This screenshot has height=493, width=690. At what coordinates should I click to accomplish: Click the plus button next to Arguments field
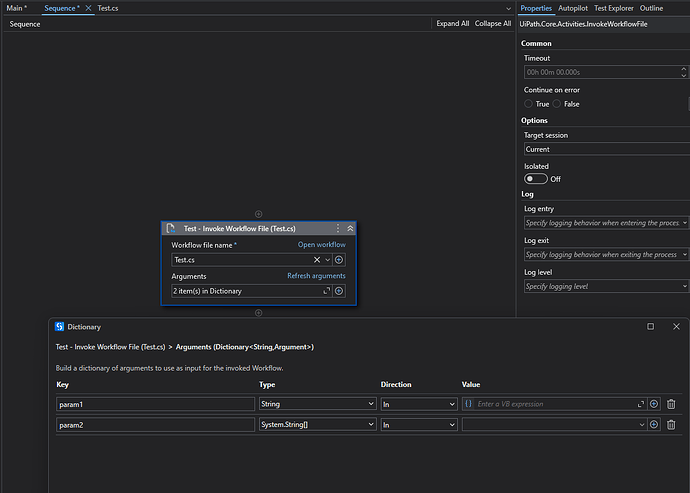[339, 291]
